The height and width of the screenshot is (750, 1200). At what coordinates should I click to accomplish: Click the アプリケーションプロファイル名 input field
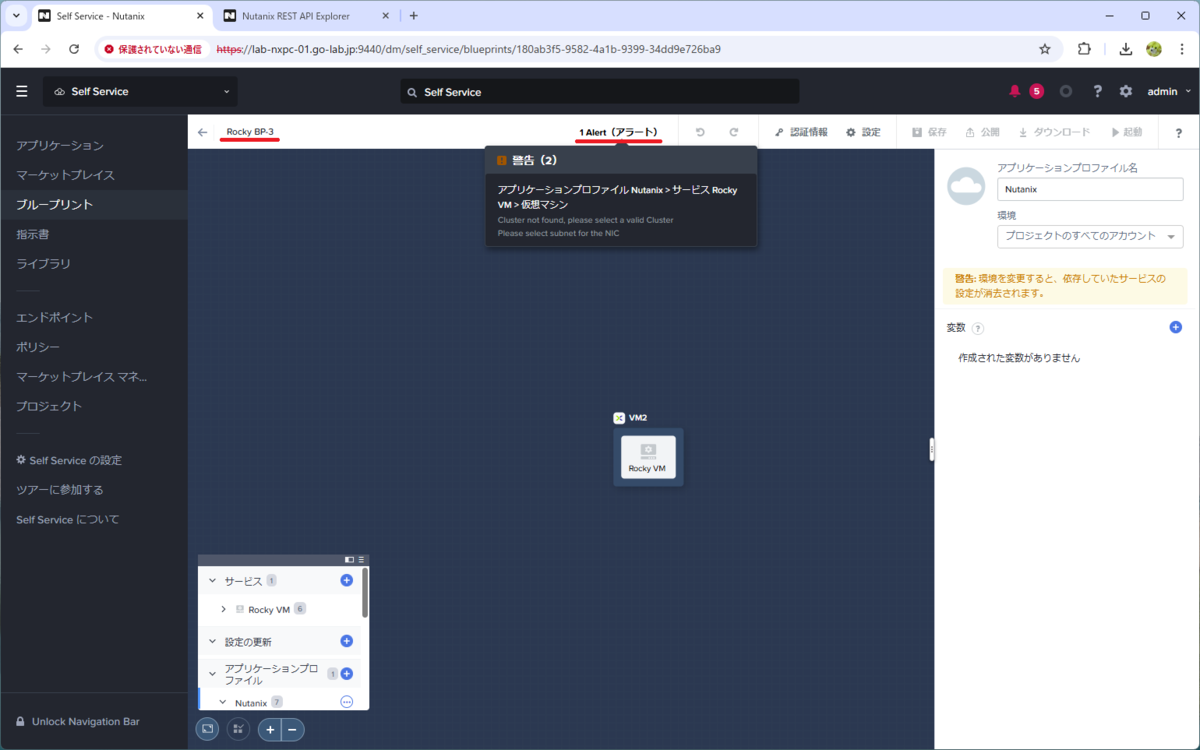click(1090, 189)
